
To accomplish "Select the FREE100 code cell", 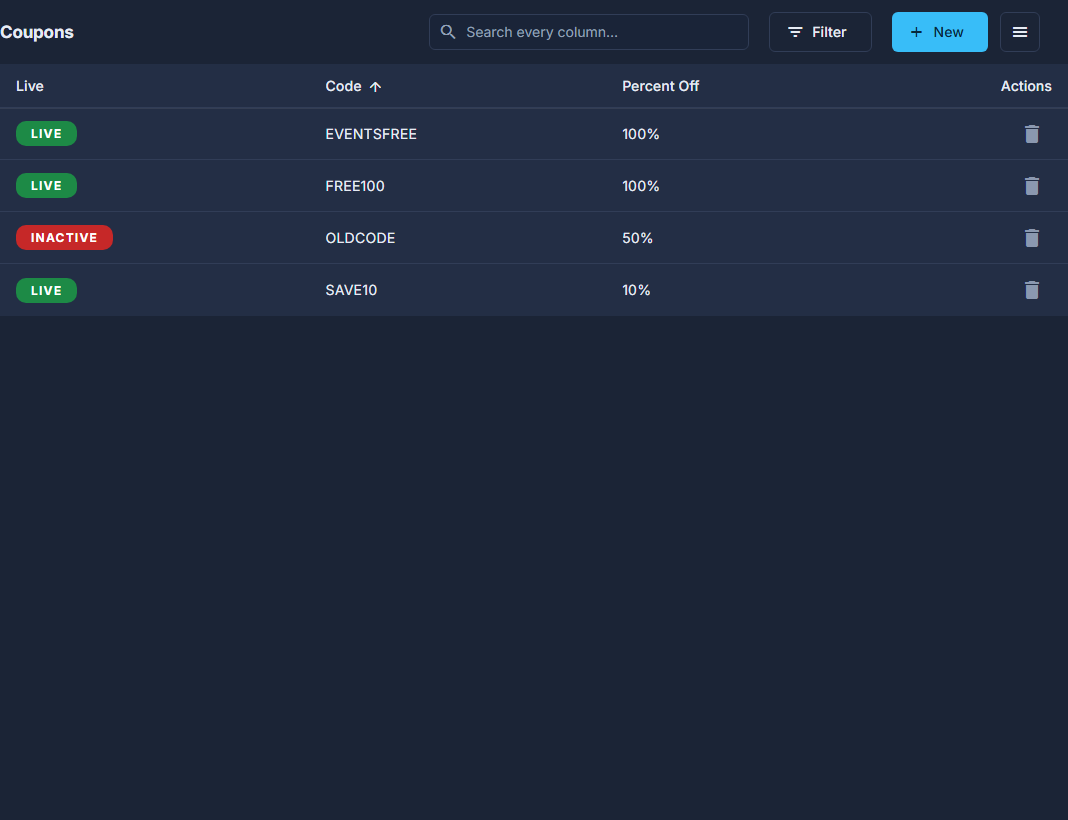I will [x=355, y=186].
